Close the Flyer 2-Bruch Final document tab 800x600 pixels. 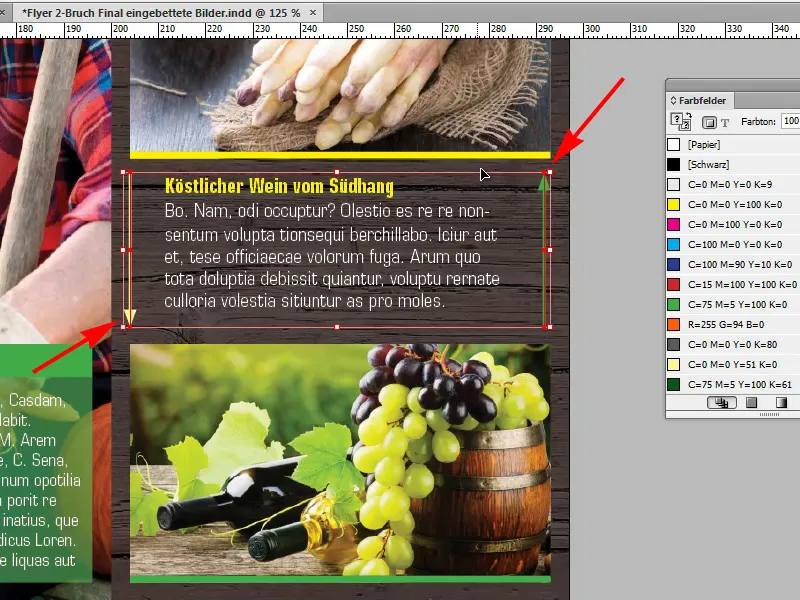click(313, 12)
